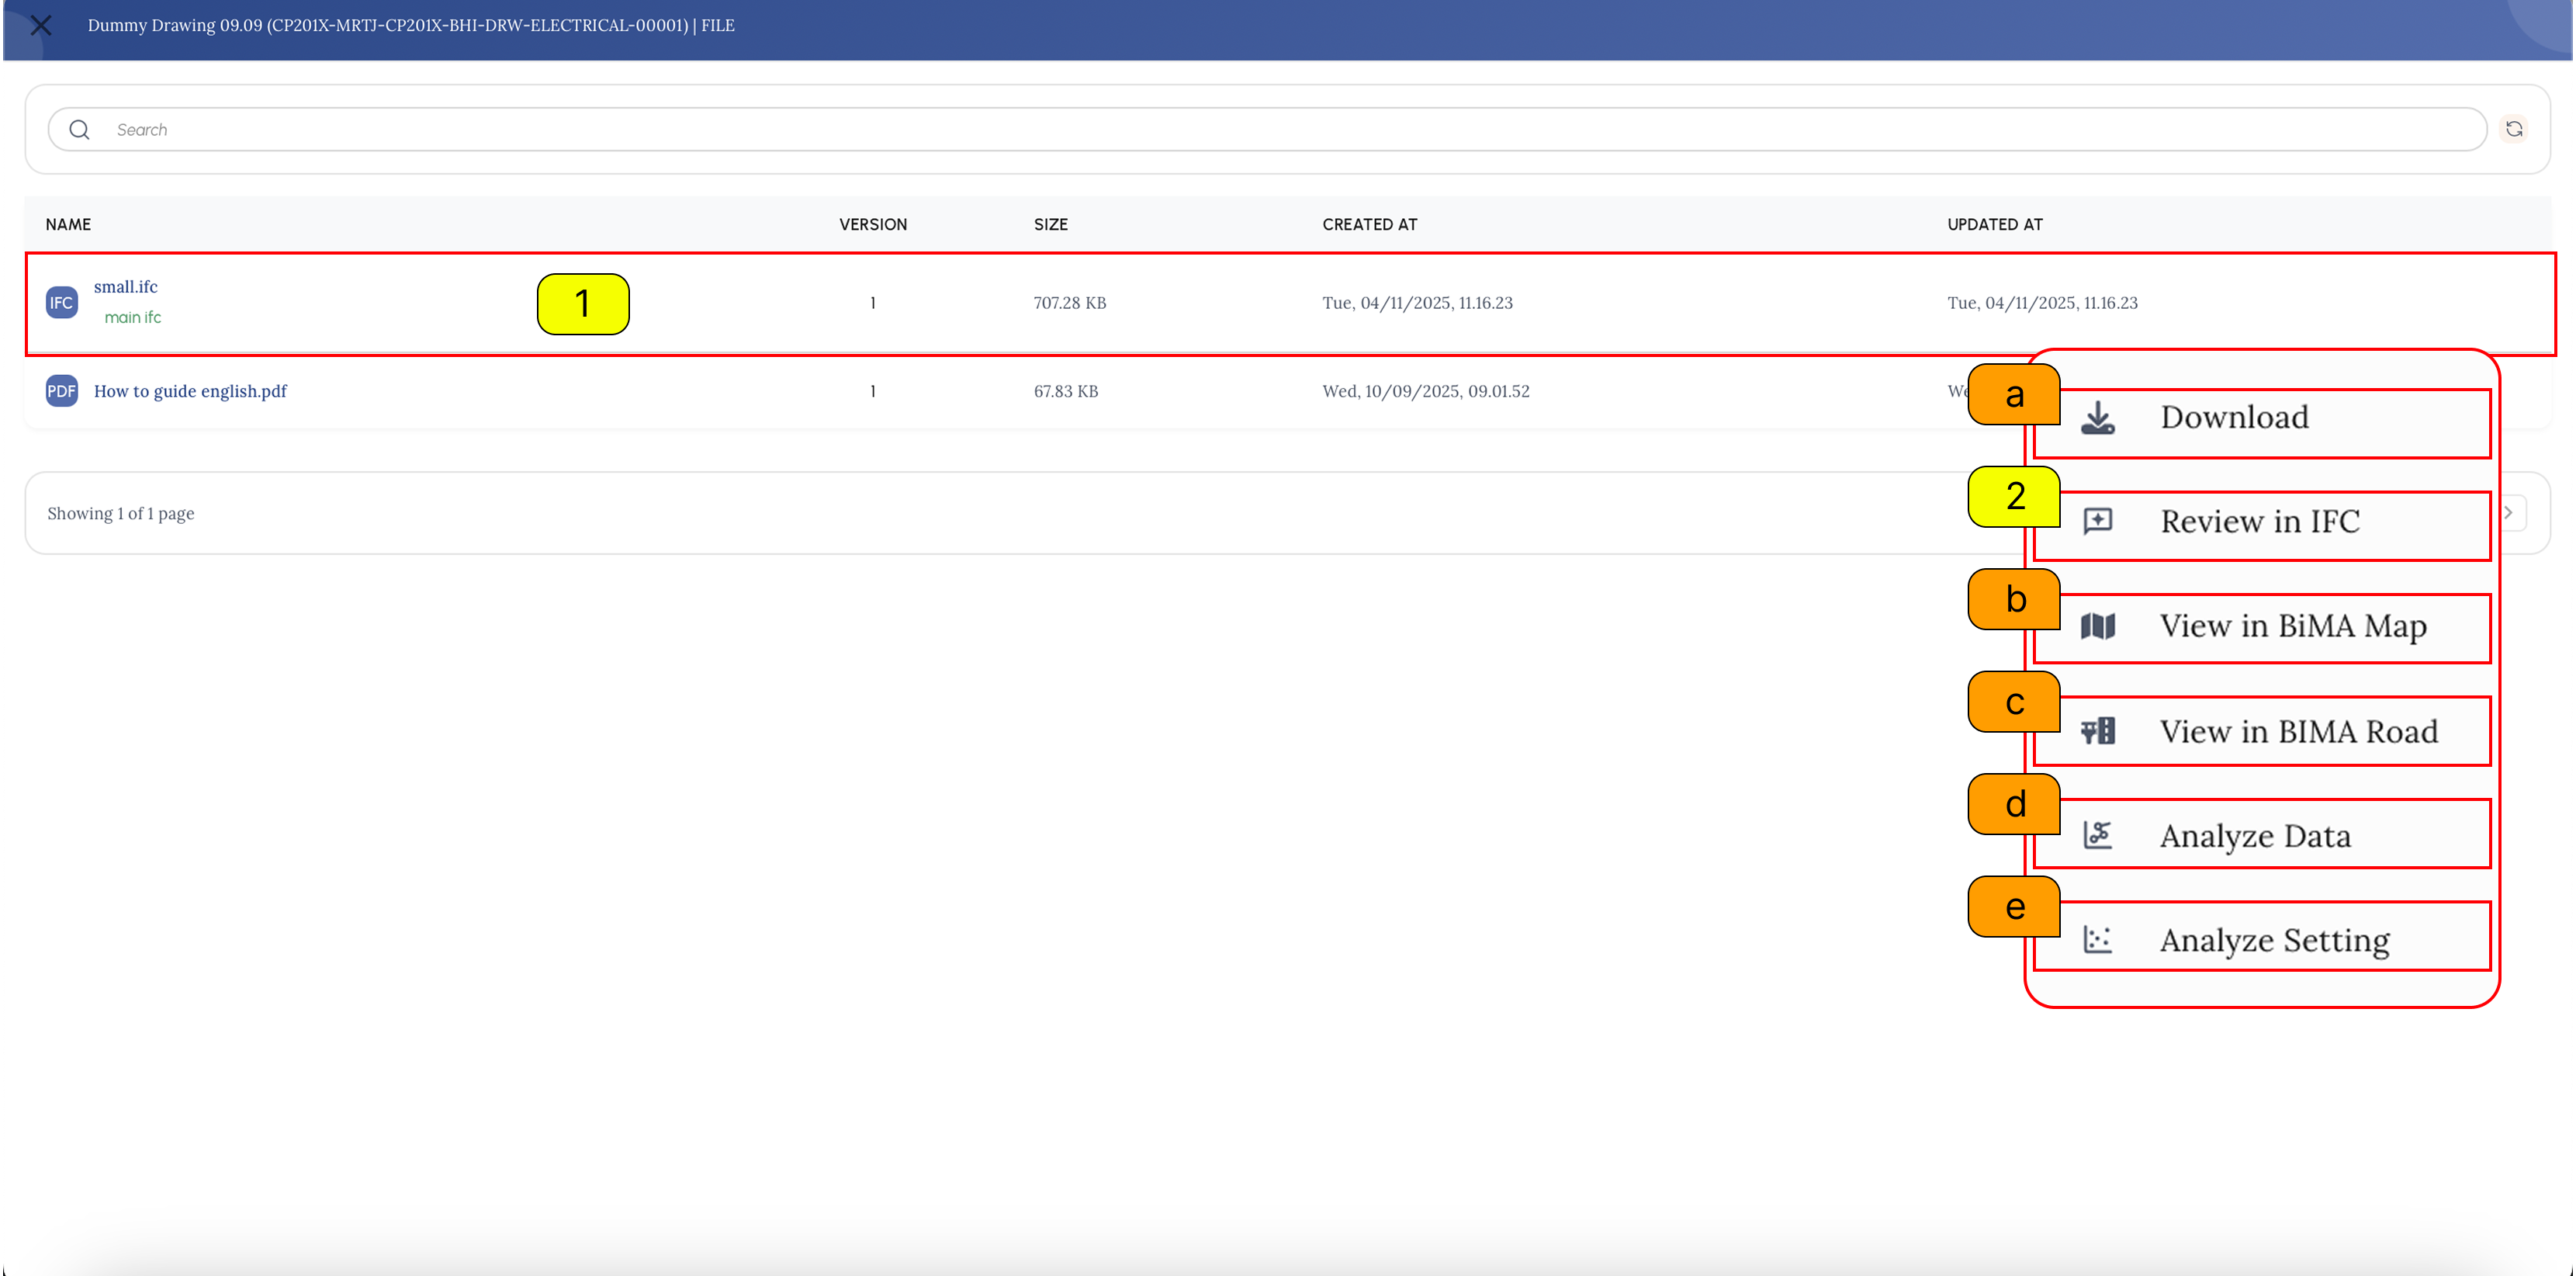Open How to guide english.pdf
2576x1276 pixels.
click(190, 391)
